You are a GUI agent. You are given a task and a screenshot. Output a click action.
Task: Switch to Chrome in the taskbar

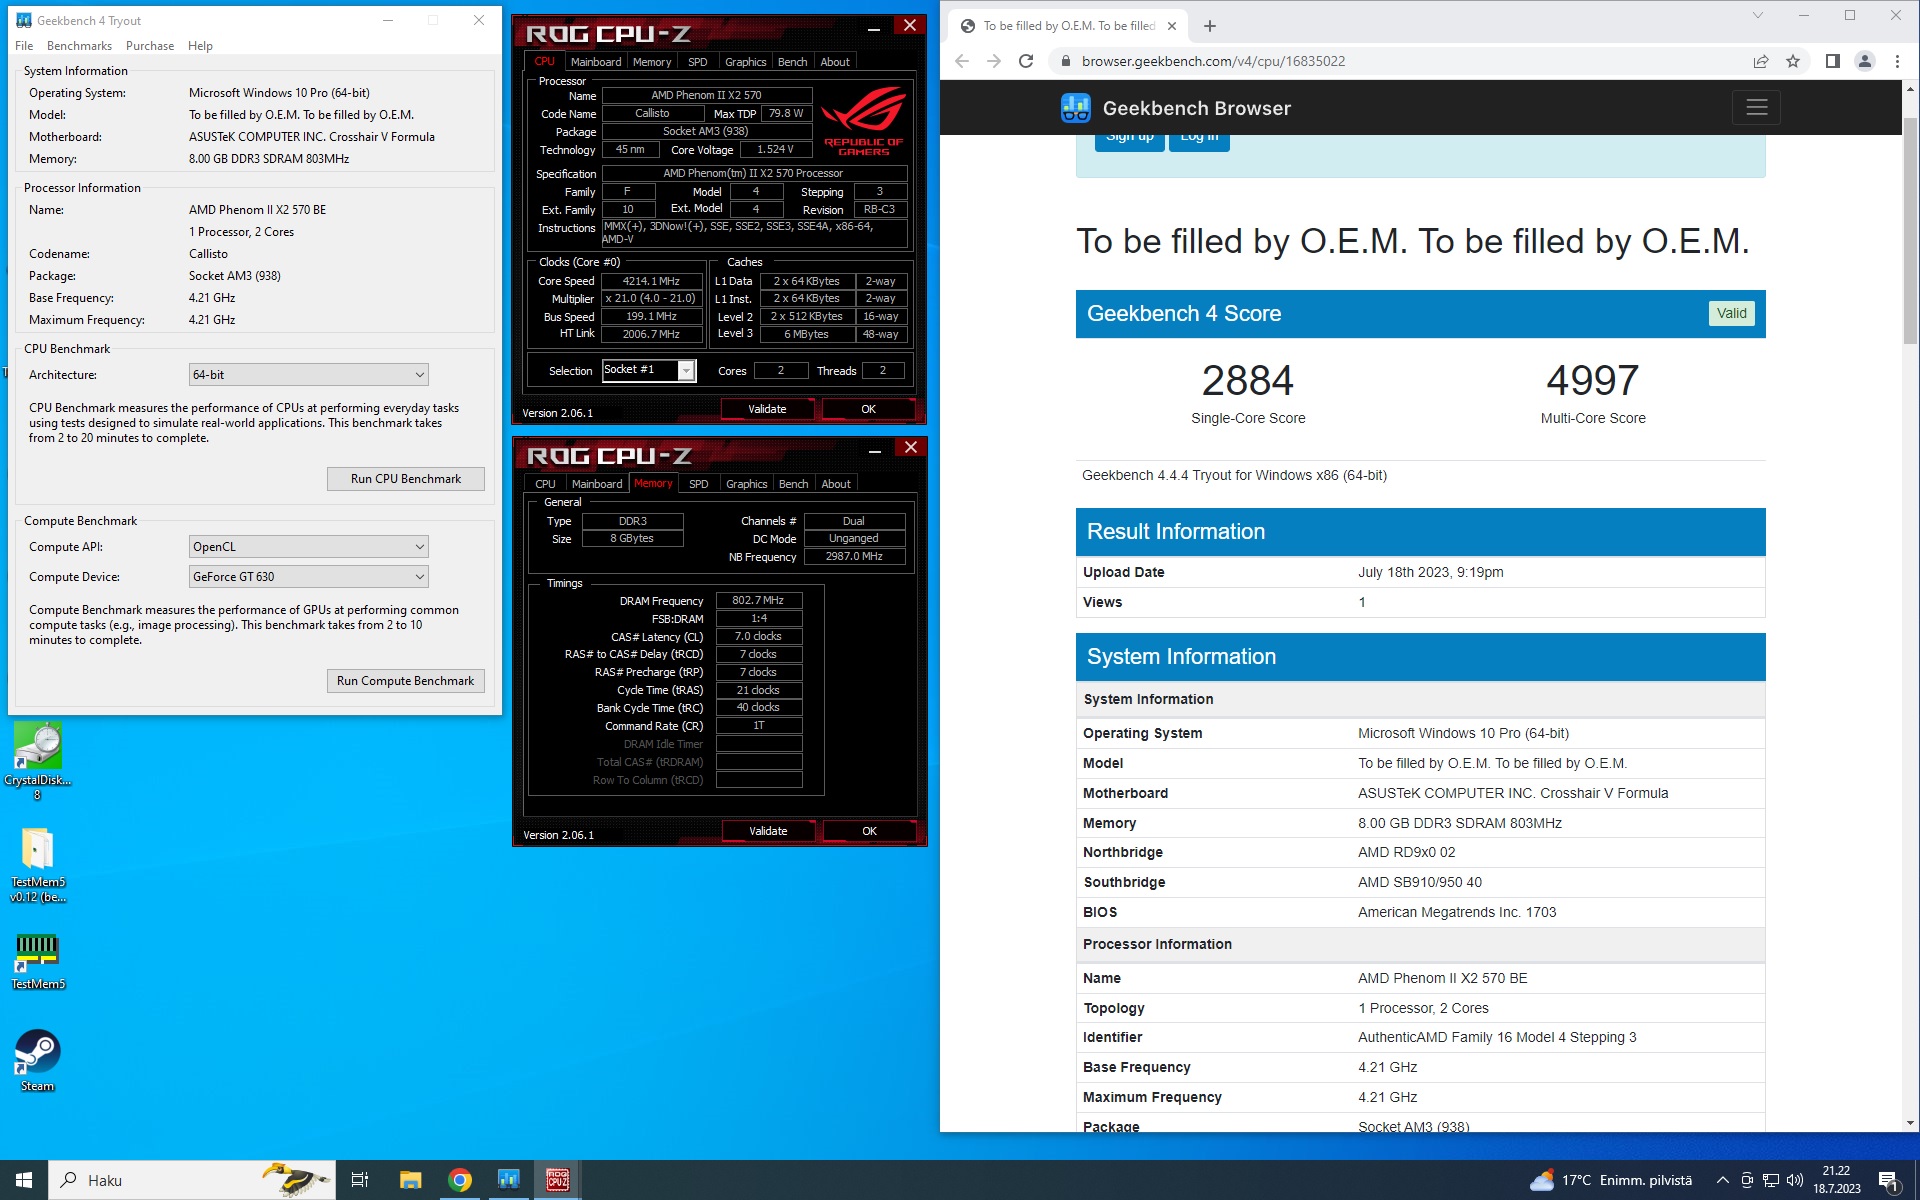pyautogui.click(x=460, y=1180)
